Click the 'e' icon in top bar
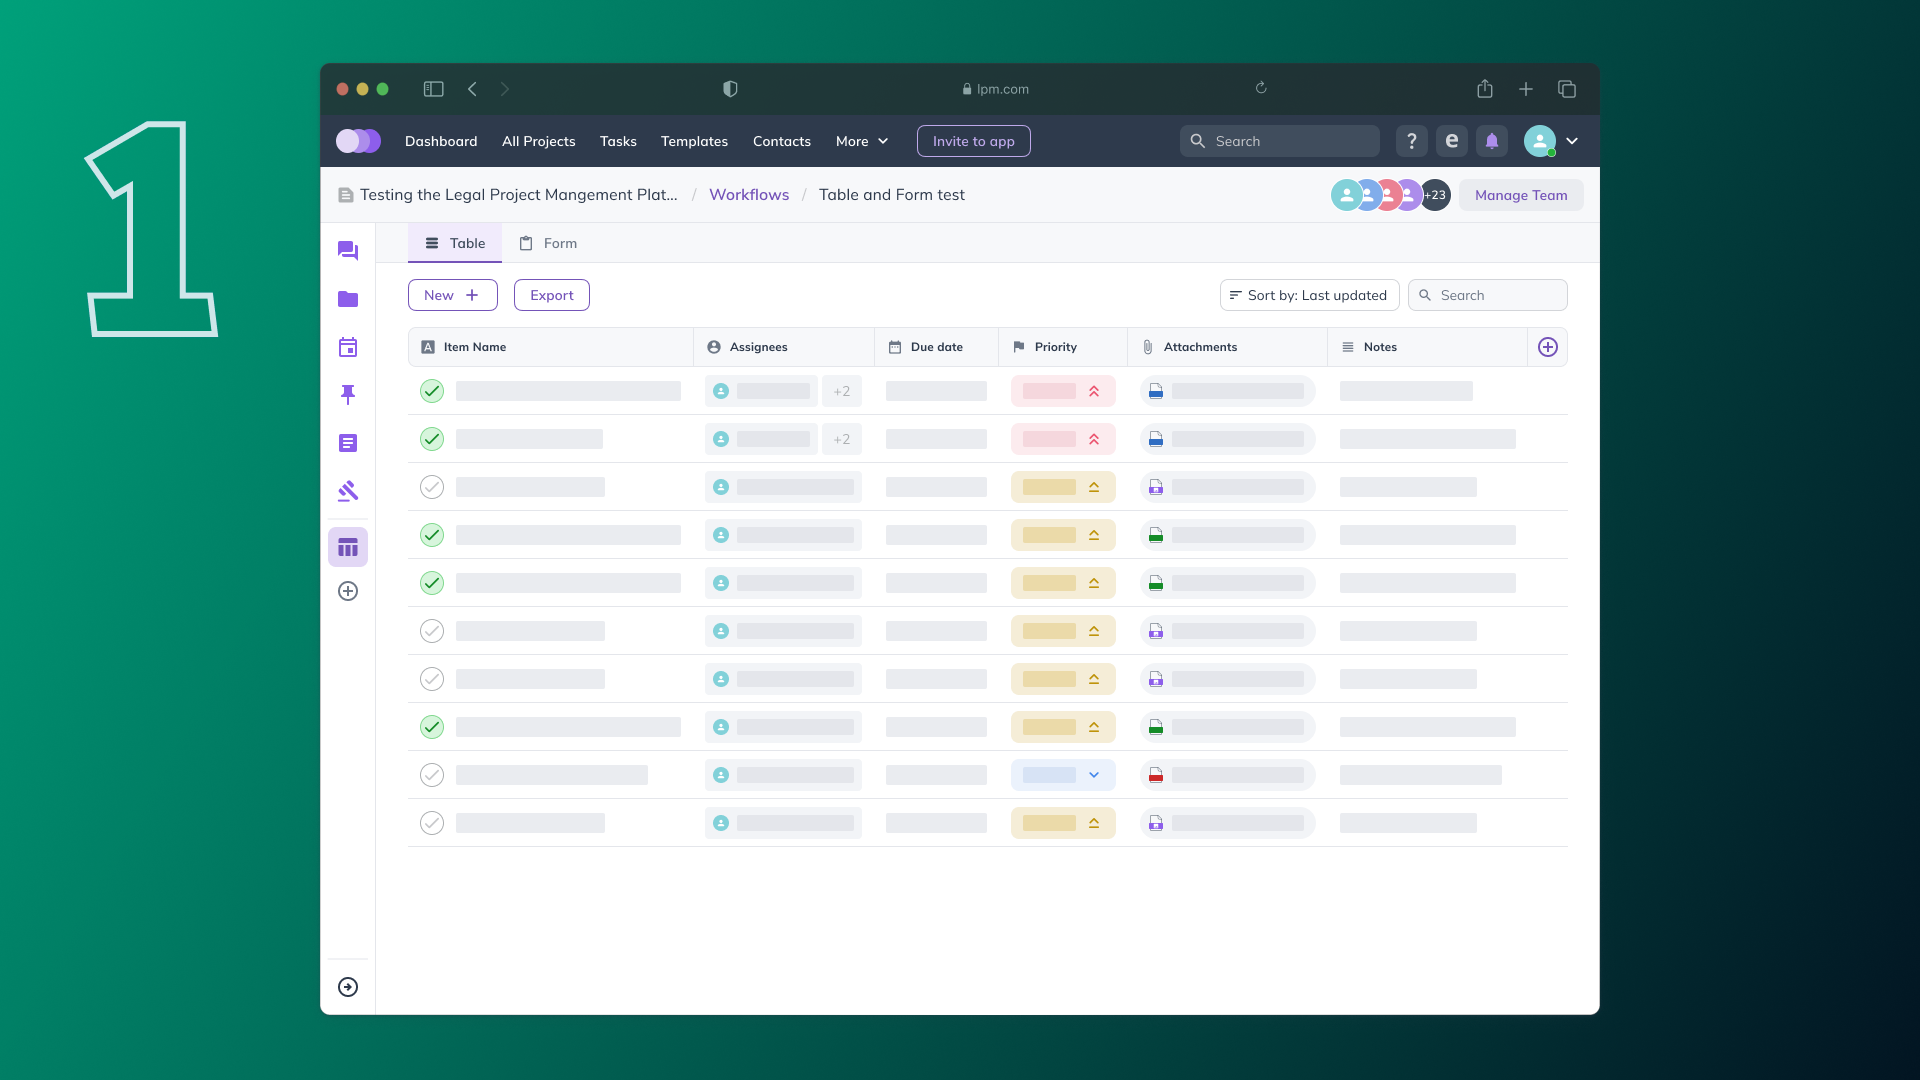Screen dimensions: 1920x1080 pos(1452,141)
